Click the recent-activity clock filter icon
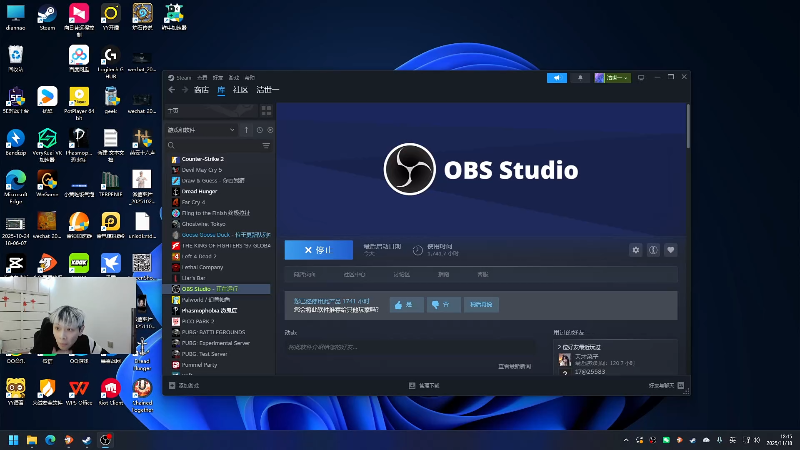 [x=260, y=130]
